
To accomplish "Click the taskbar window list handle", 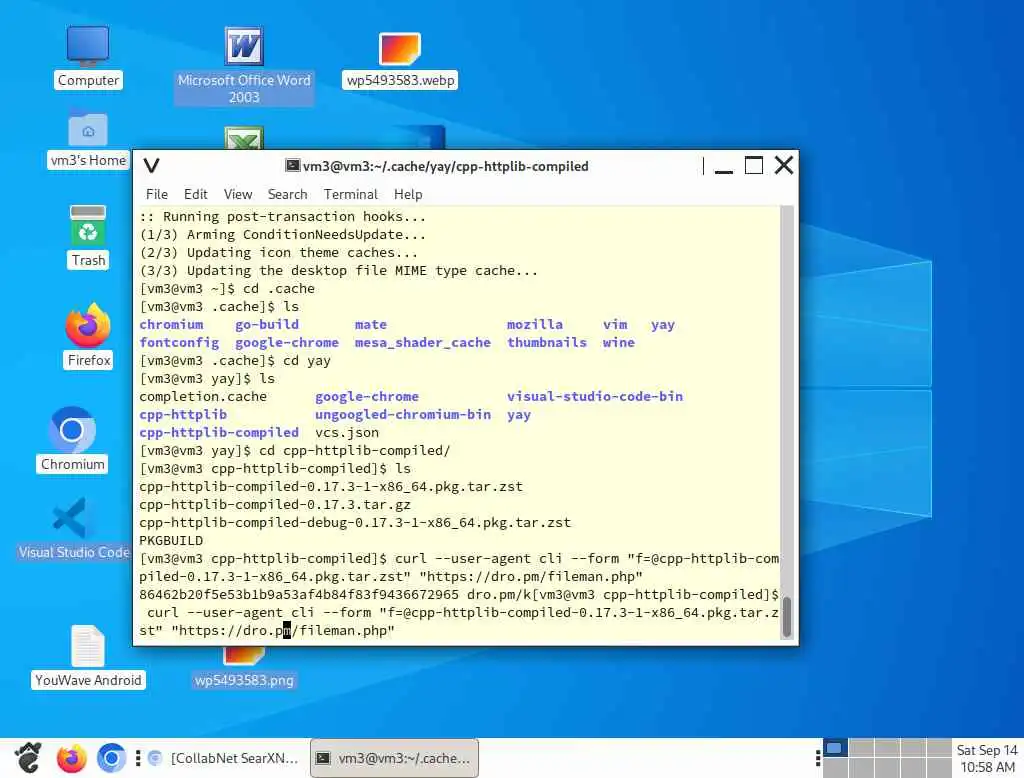I will (138, 758).
